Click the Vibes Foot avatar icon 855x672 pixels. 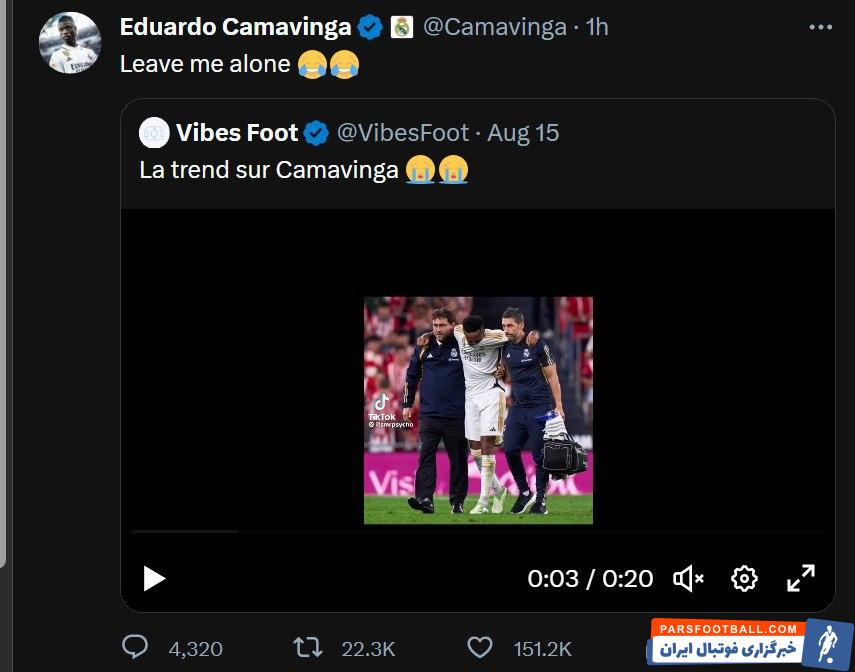pyautogui.click(x=154, y=133)
